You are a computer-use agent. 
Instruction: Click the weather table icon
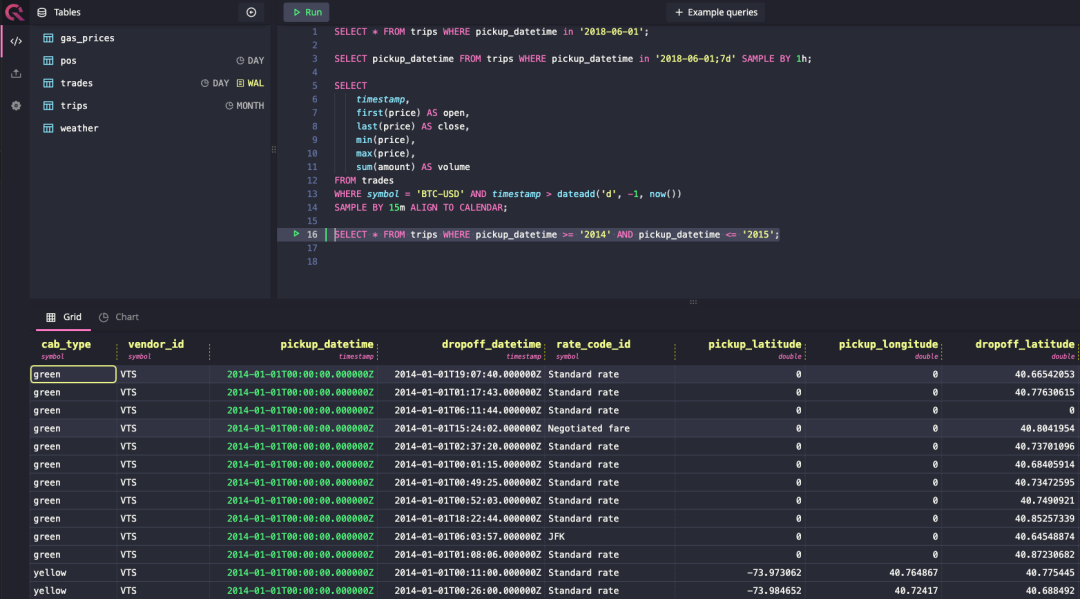click(48, 128)
